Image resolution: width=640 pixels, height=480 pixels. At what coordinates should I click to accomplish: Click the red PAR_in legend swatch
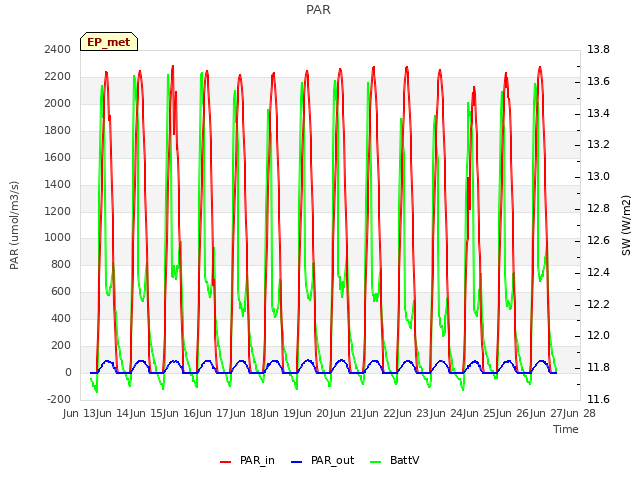pyautogui.click(x=226, y=462)
